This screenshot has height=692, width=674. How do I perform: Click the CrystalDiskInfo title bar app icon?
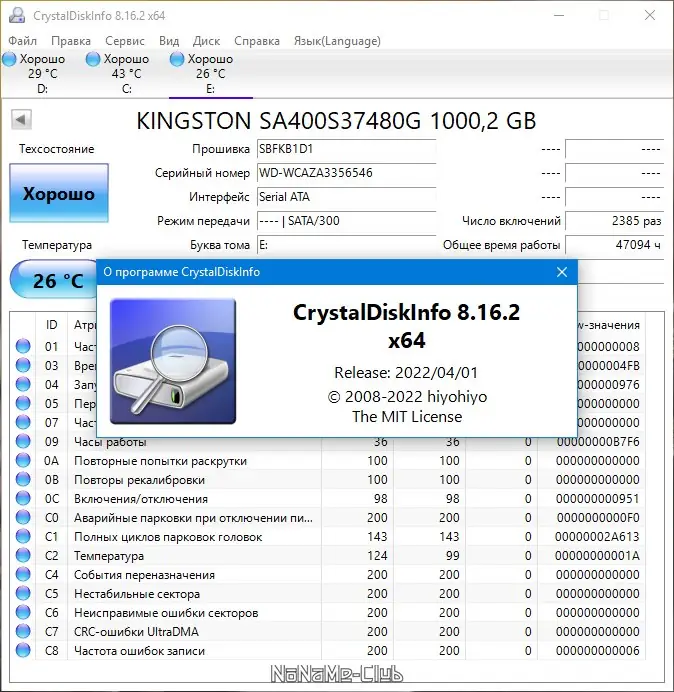(x=17, y=15)
